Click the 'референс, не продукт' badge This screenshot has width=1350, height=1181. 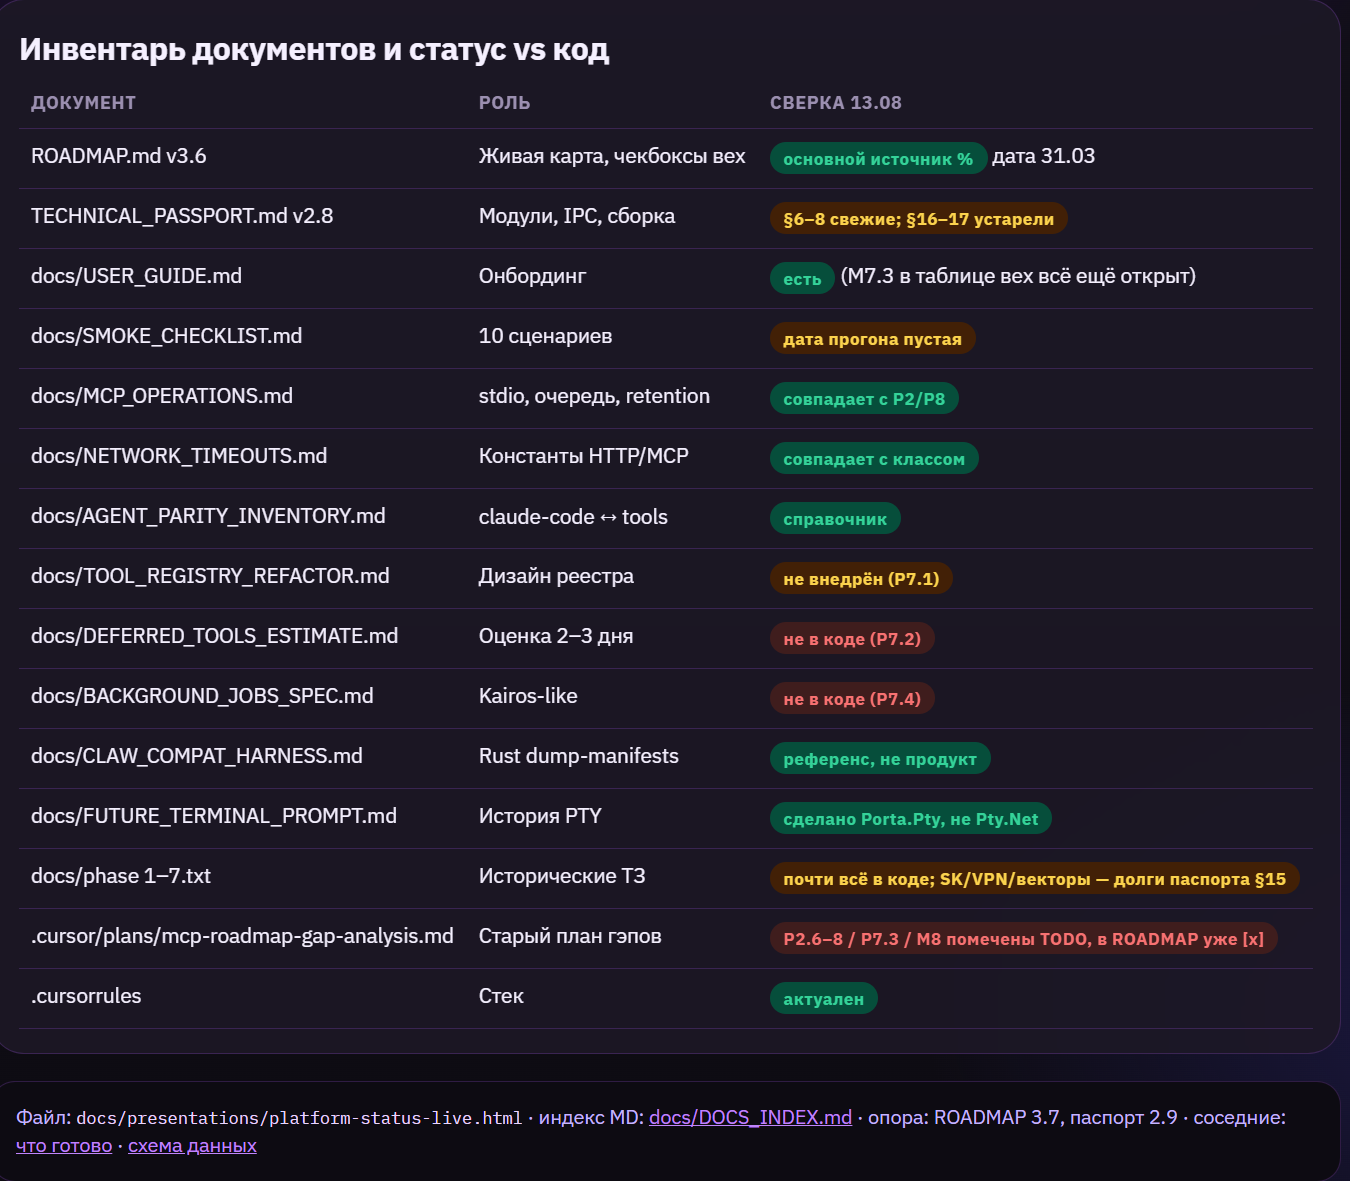tap(880, 758)
